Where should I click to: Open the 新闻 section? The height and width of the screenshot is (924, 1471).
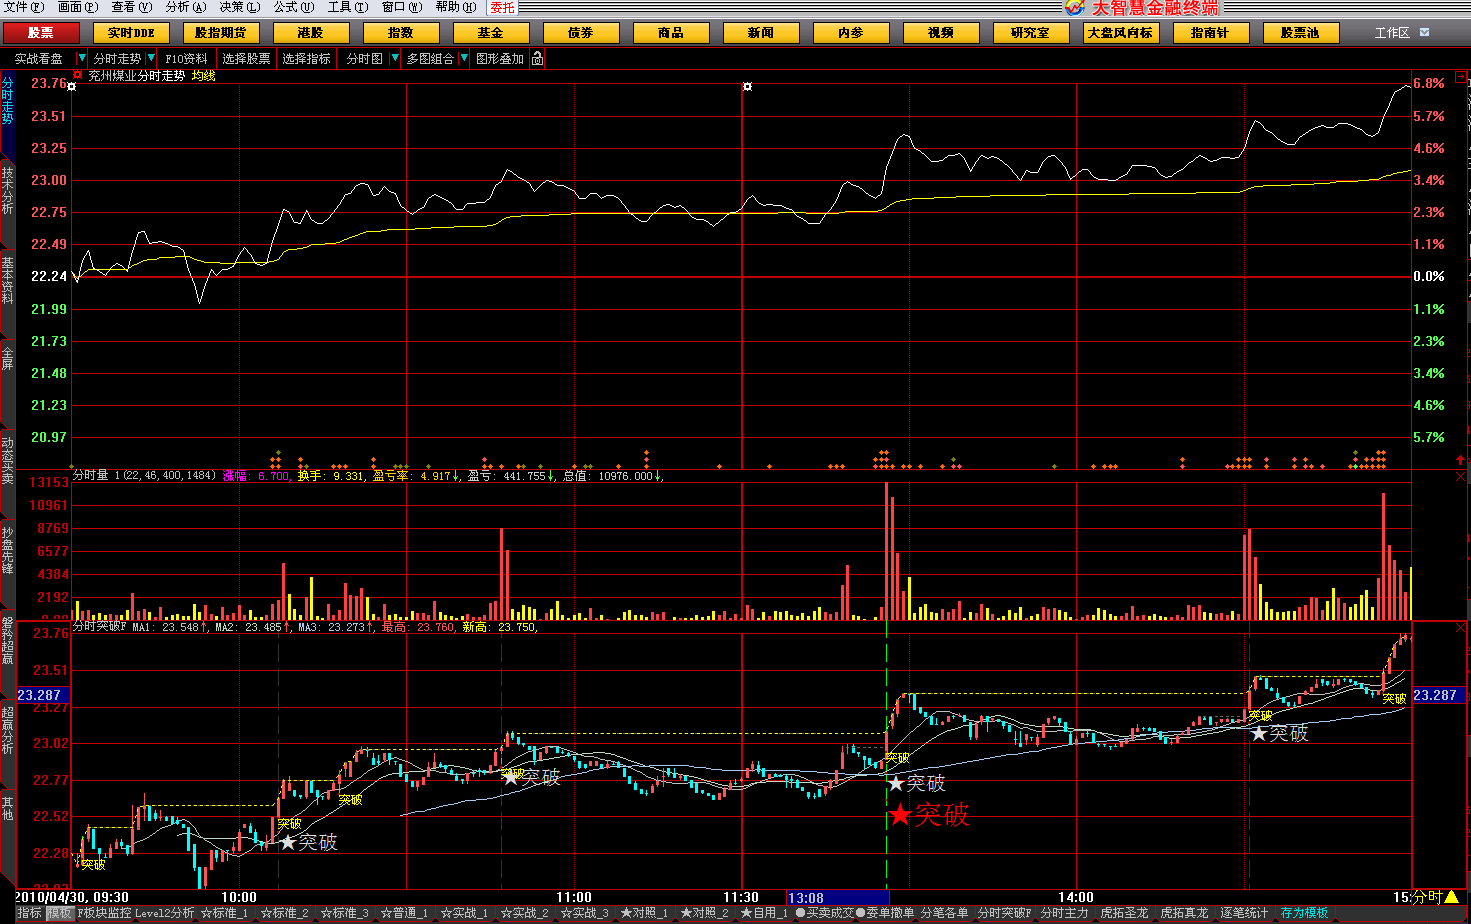(x=761, y=33)
